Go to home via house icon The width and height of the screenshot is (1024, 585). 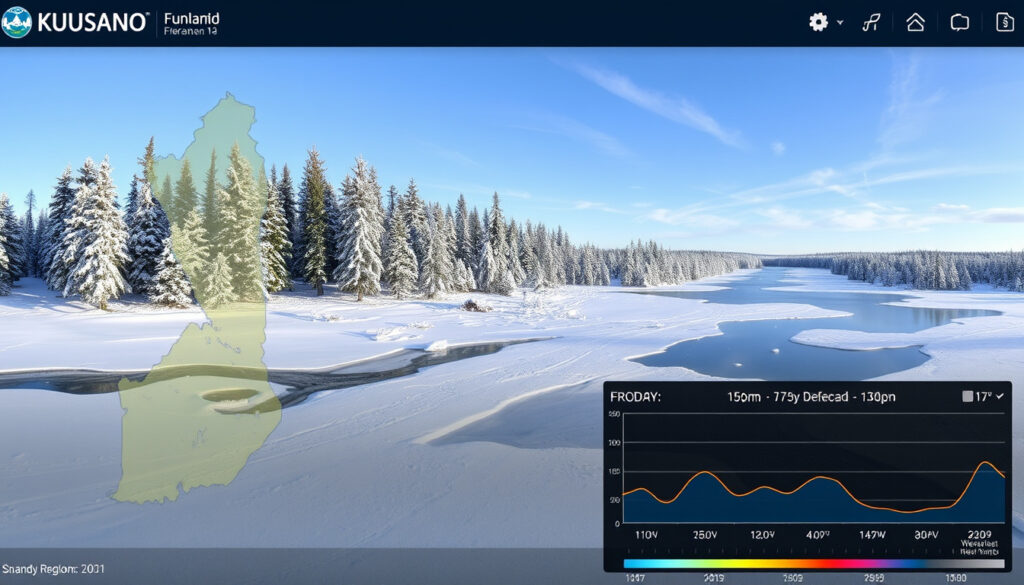click(x=916, y=22)
